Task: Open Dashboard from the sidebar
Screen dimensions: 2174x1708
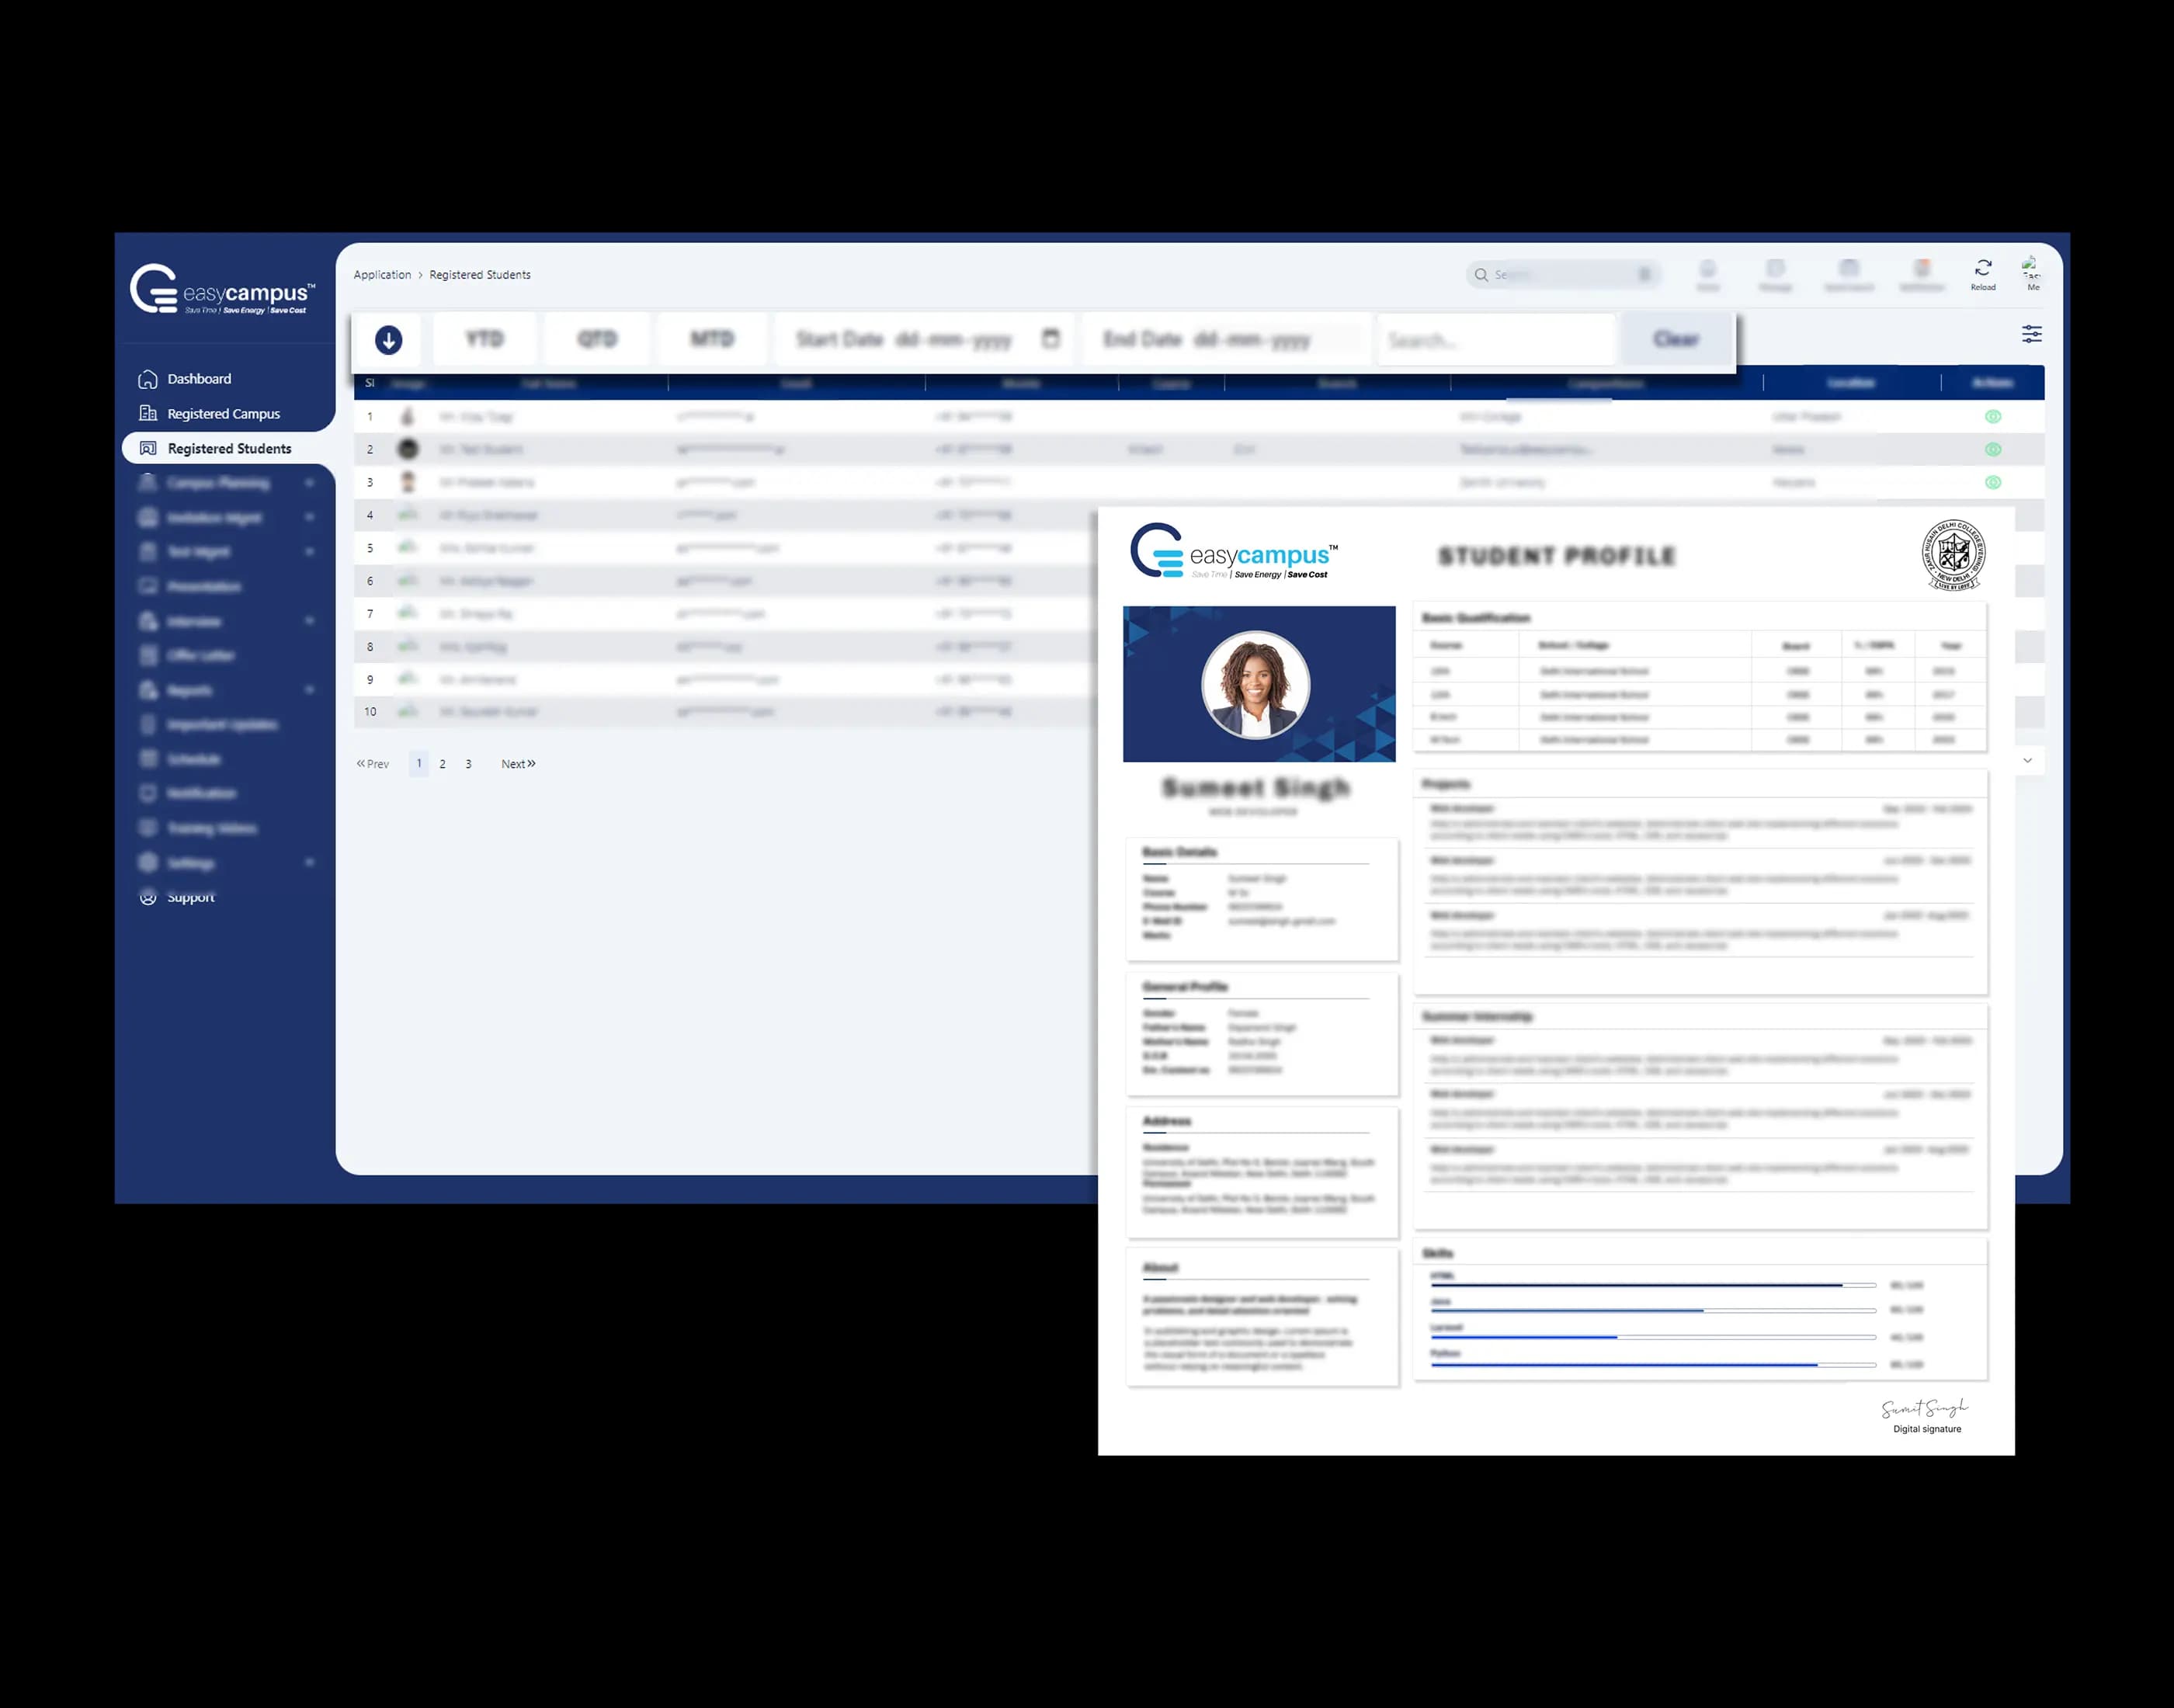Action: pyautogui.click(x=199, y=379)
